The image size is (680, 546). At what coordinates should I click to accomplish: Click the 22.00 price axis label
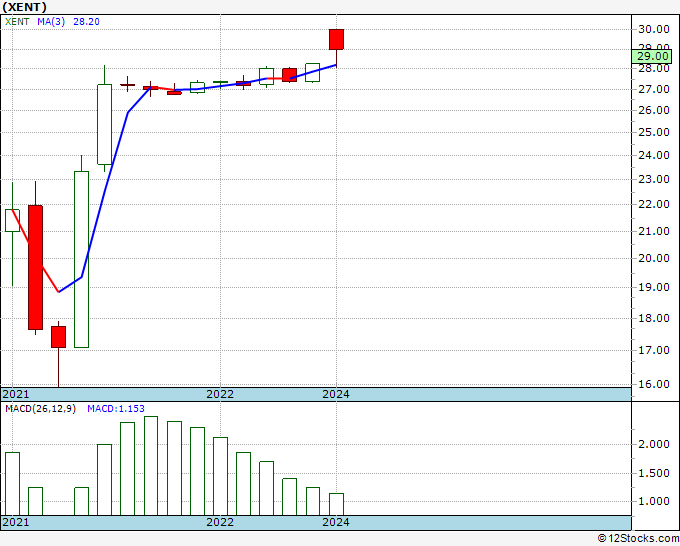point(654,204)
